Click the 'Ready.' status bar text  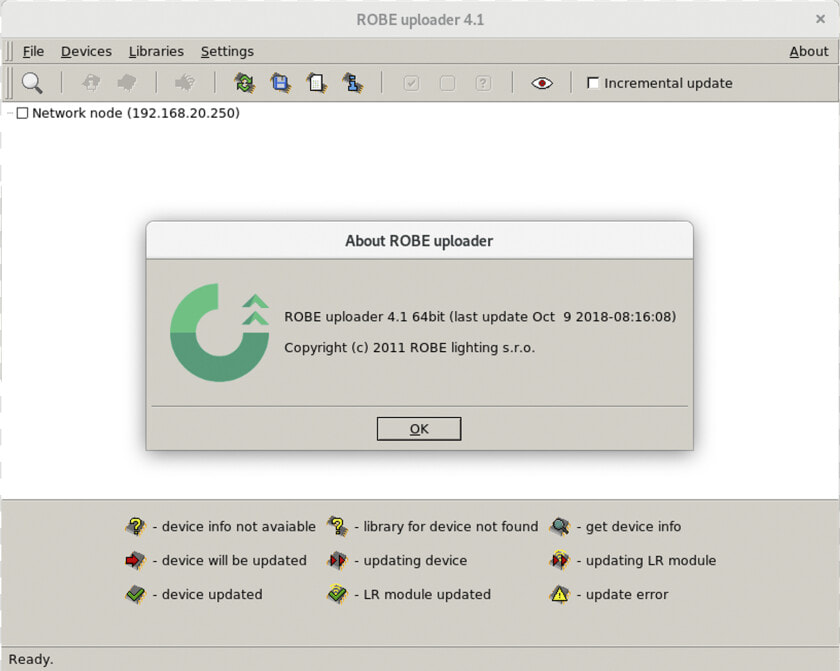[x=31, y=659]
